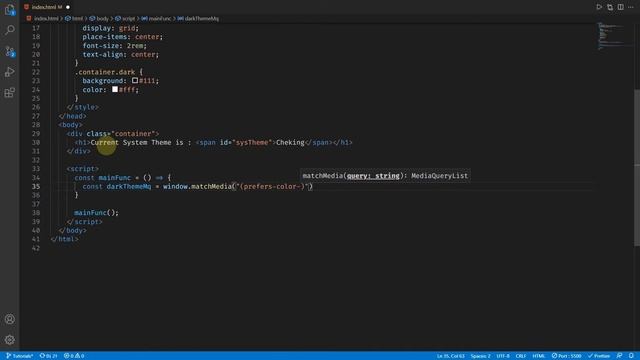Click 'text-align: center;' on line 20

point(120,54)
